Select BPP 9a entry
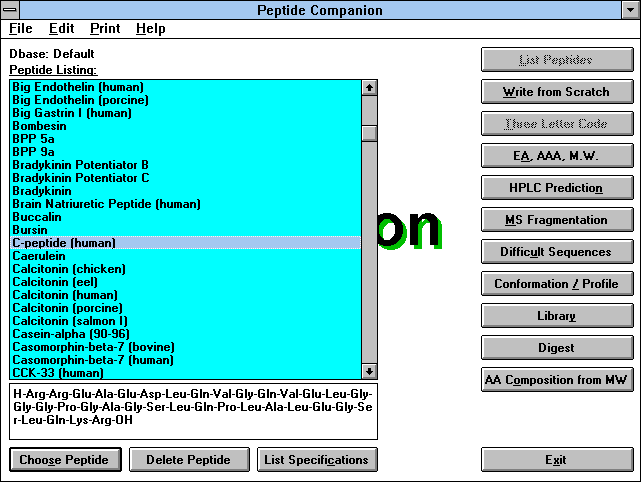Screen dimensions: 641x482 186,152
